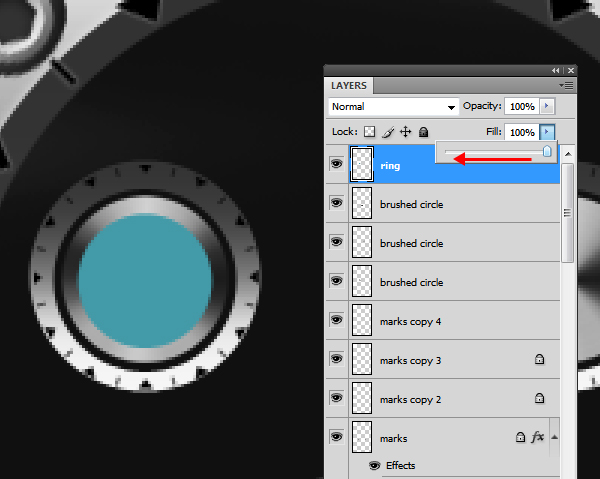The image size is (600, 479).
Task: Select the second brushed circle layer name
Action: click(411, 243)
